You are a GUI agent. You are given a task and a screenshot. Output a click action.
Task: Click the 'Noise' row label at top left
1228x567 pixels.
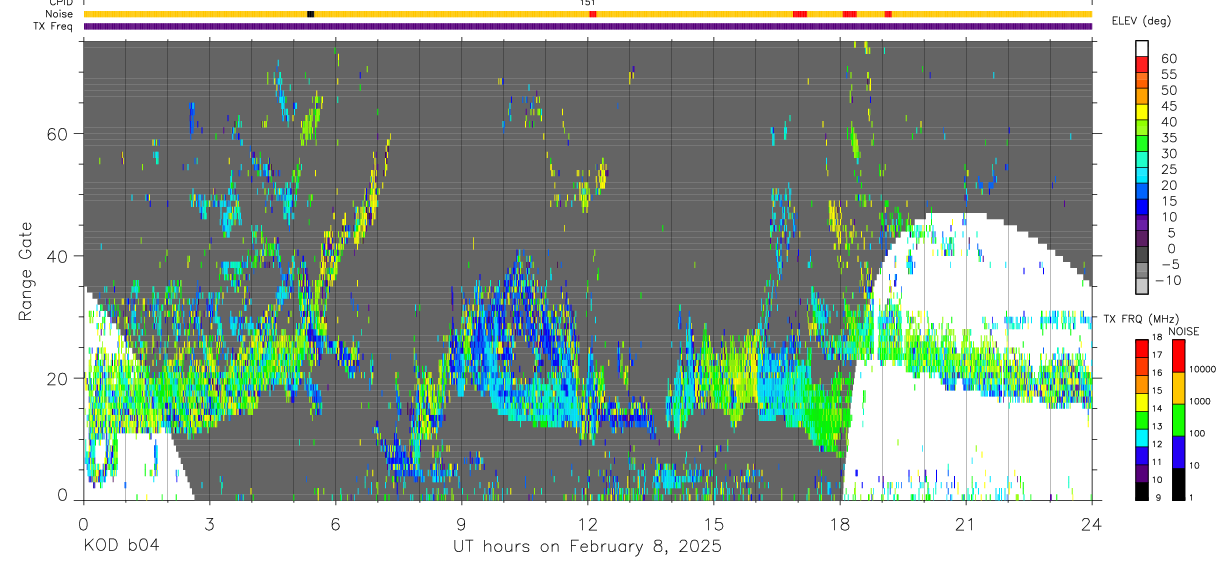[59, 14]
